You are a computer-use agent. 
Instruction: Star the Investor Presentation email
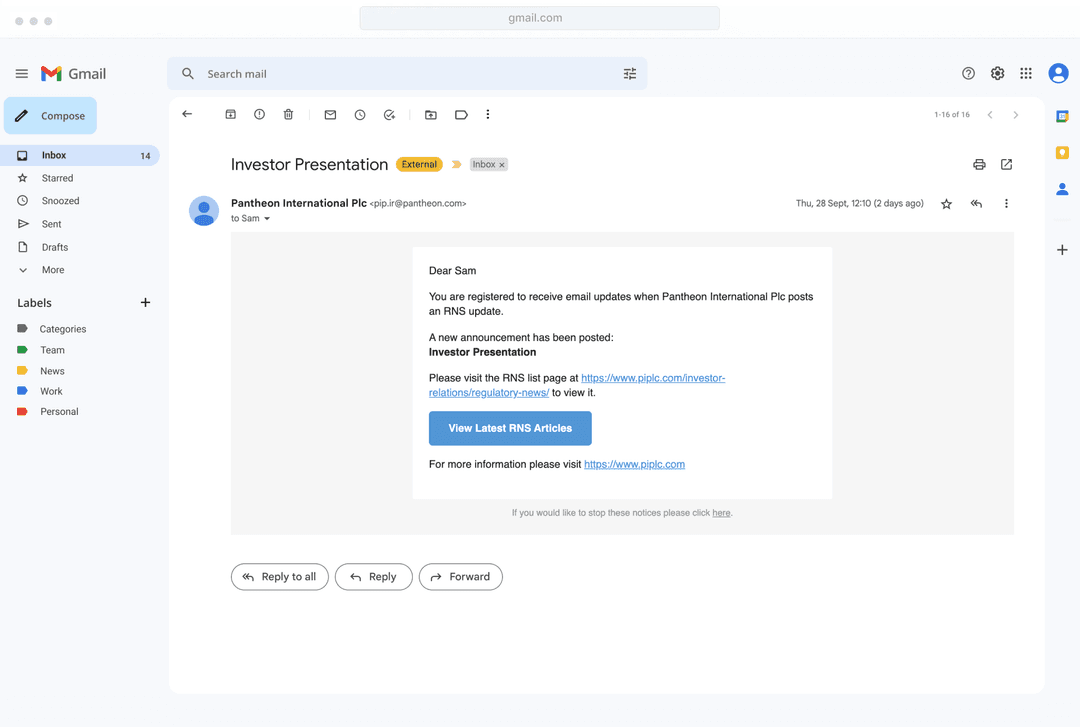pos(946,204)
